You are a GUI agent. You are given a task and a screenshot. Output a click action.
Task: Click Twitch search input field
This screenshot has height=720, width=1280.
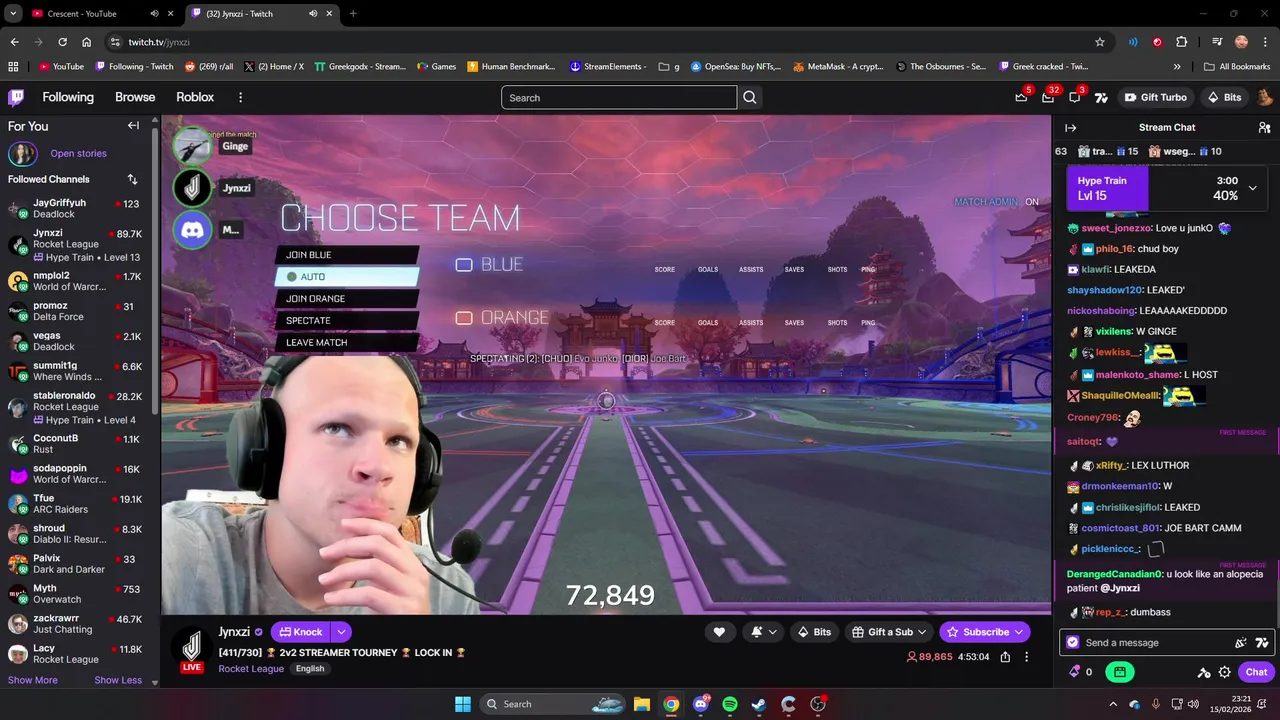click(x=619, y=97)
